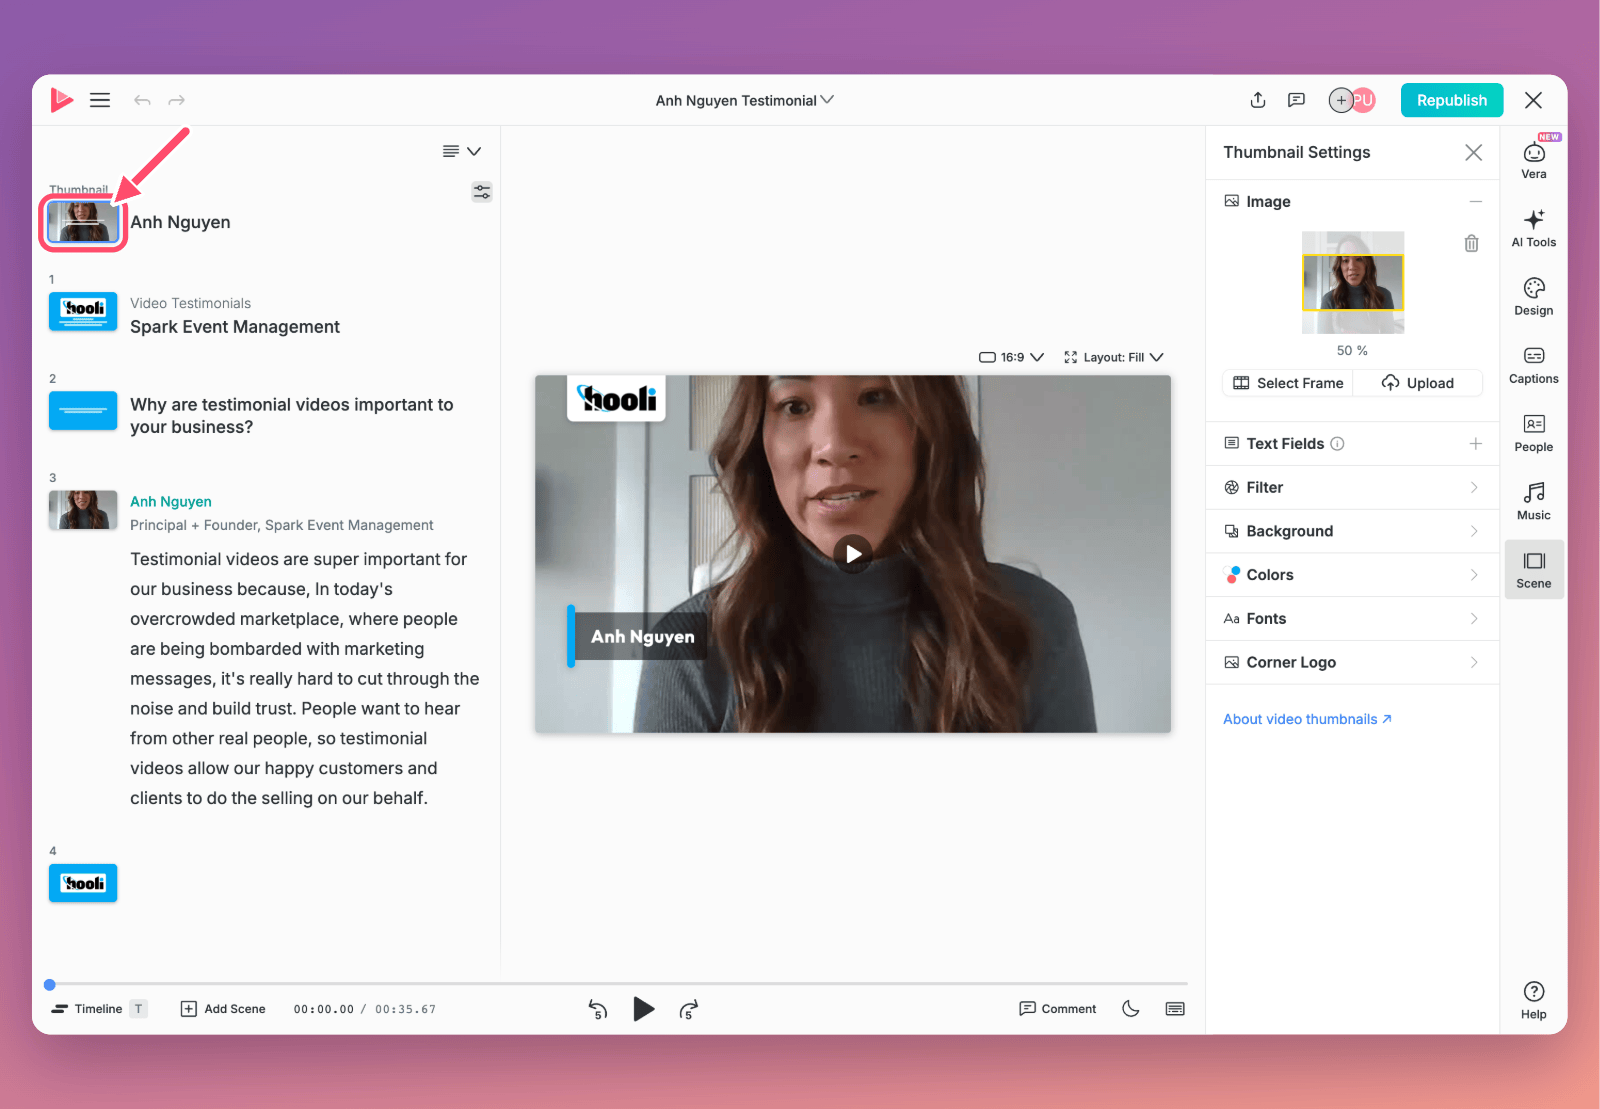
Task: Open the Captions panel
Action: click(x=1534, y=365)
